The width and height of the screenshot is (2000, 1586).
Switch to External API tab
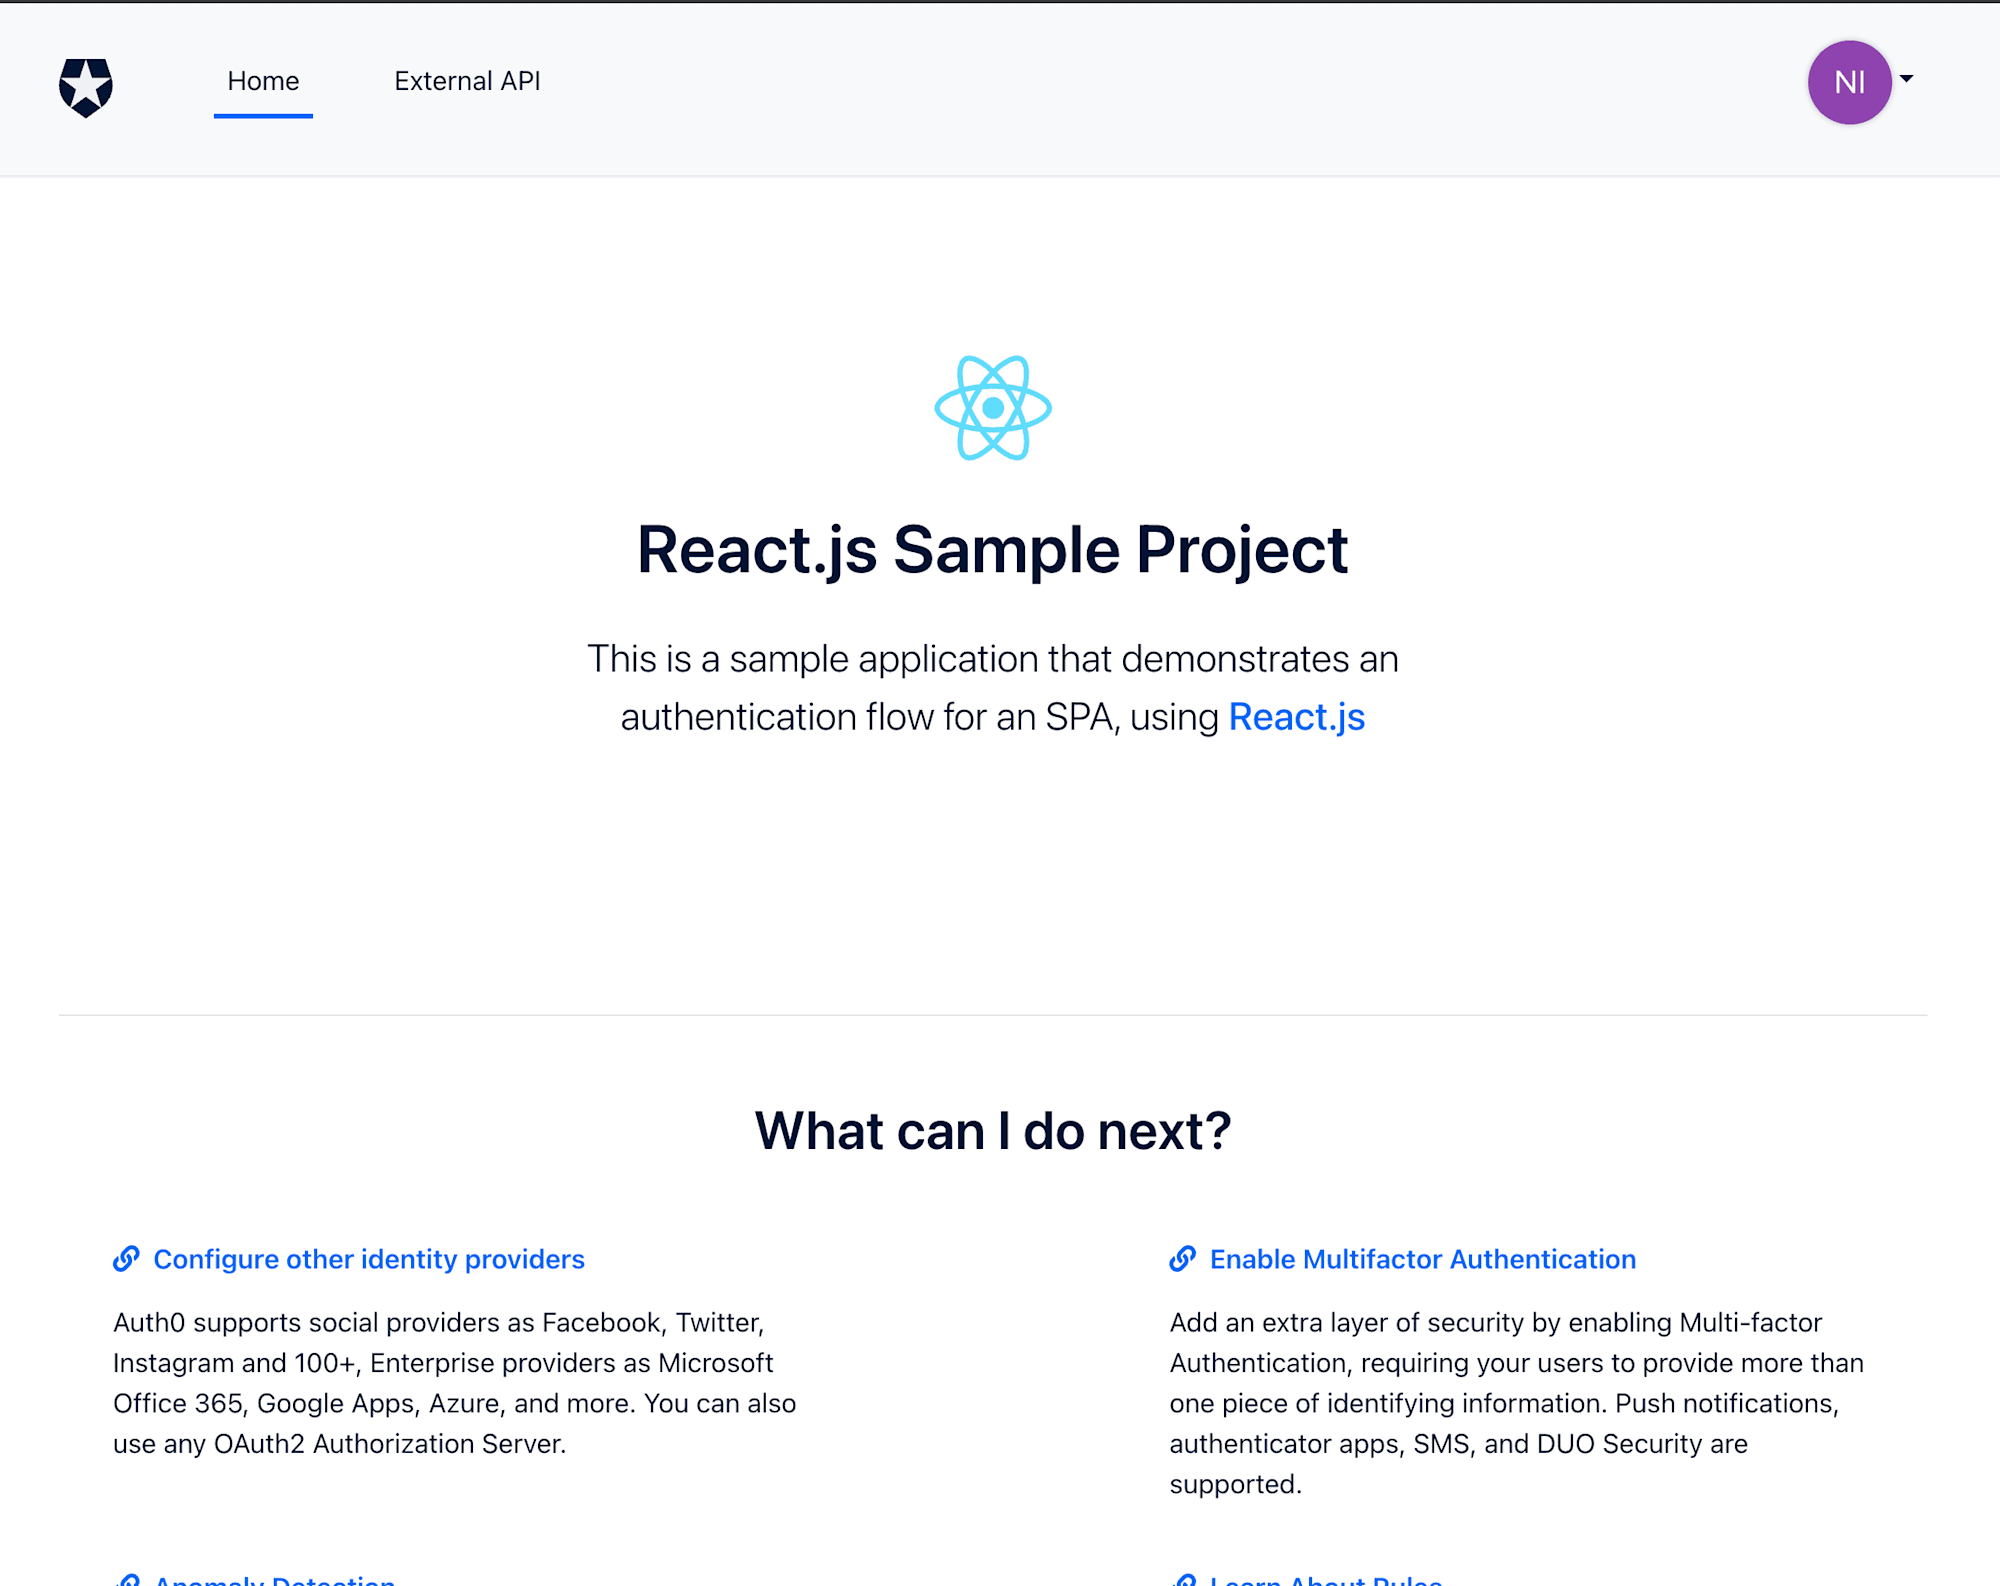point(467,81)
